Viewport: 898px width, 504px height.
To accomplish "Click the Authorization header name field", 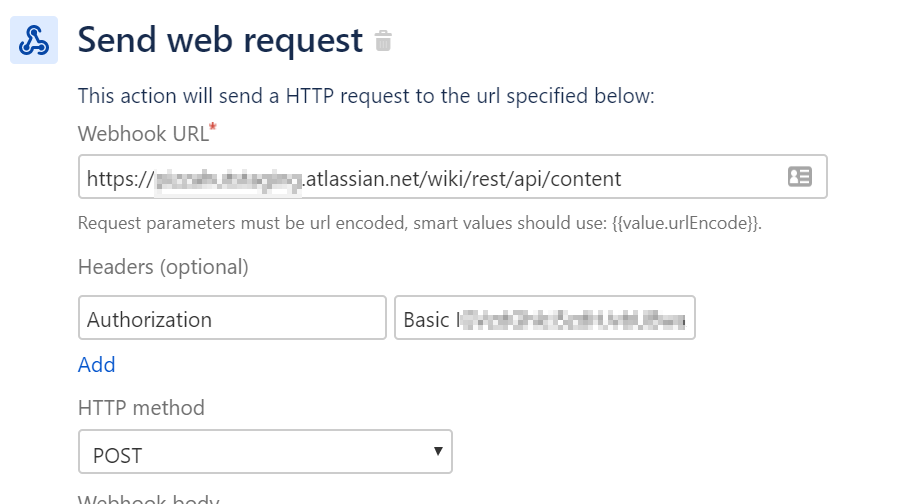I will point(232,318).
